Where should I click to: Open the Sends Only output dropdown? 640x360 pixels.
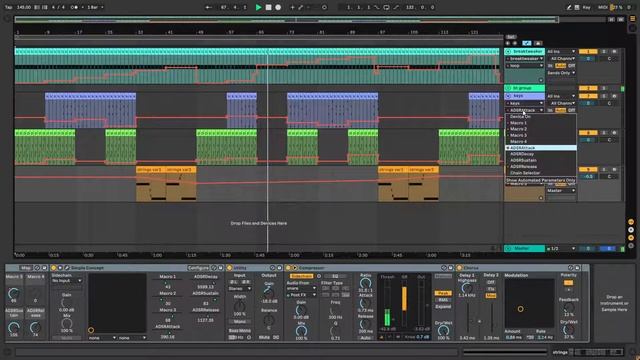tap(561, 73)
